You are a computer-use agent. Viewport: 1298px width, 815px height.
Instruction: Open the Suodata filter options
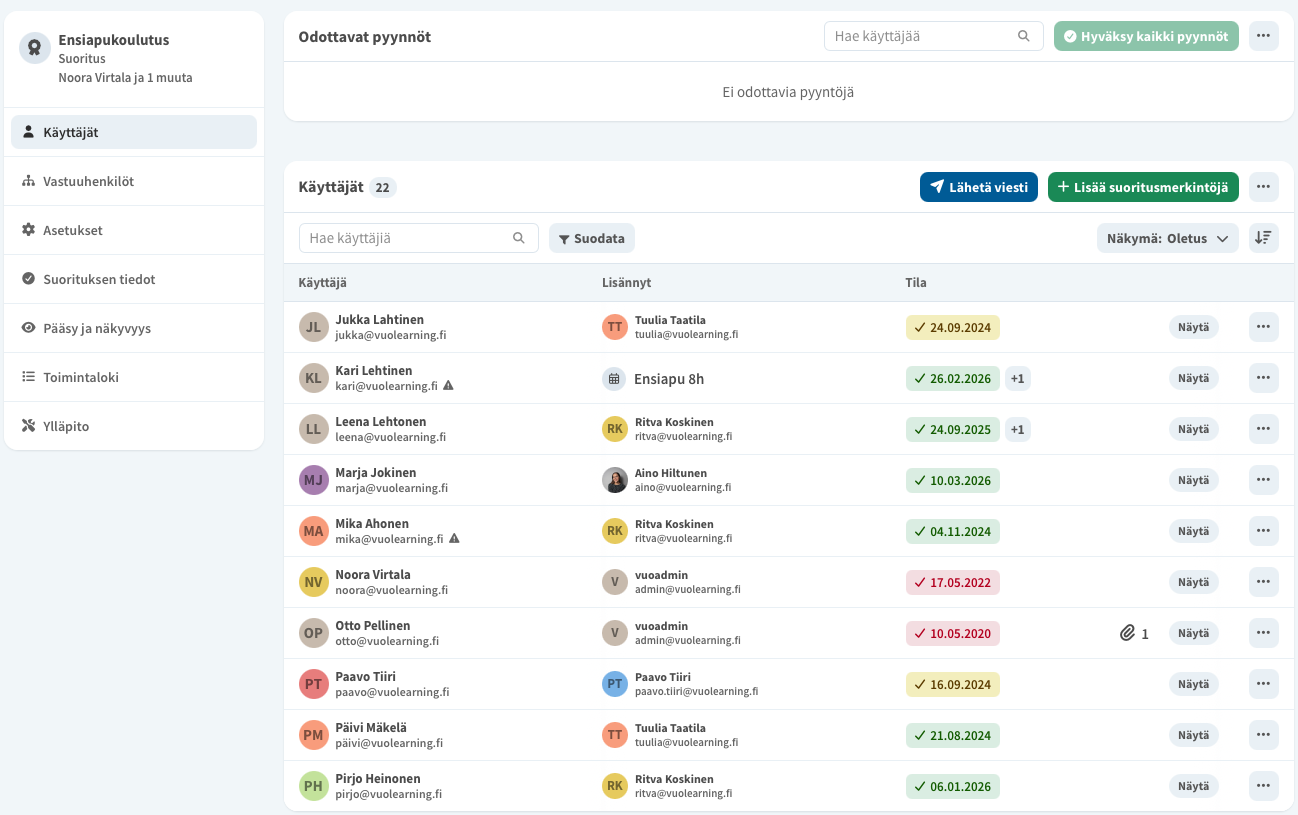[x=592, y=238]
